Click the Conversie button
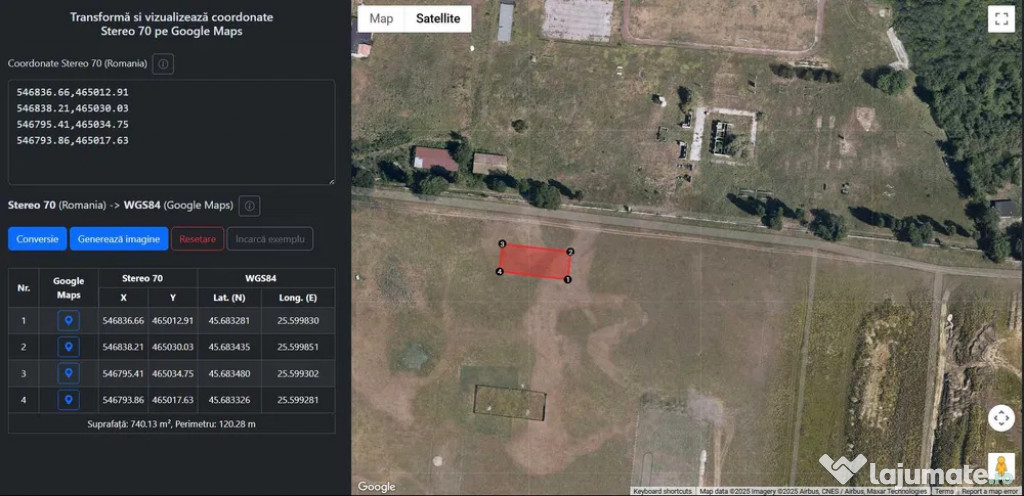Viewport: 1024px width, 496px height. point(37,239)
